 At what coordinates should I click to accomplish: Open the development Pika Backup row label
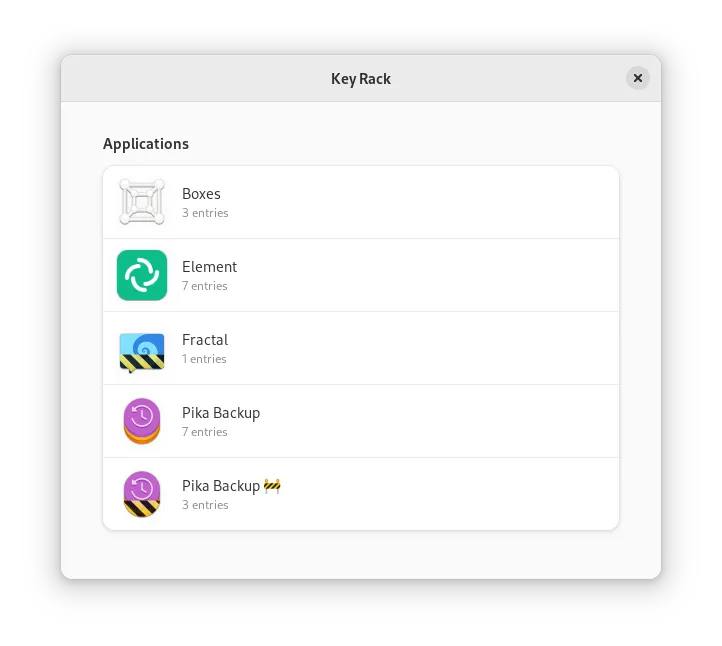[x=221, y=486]
